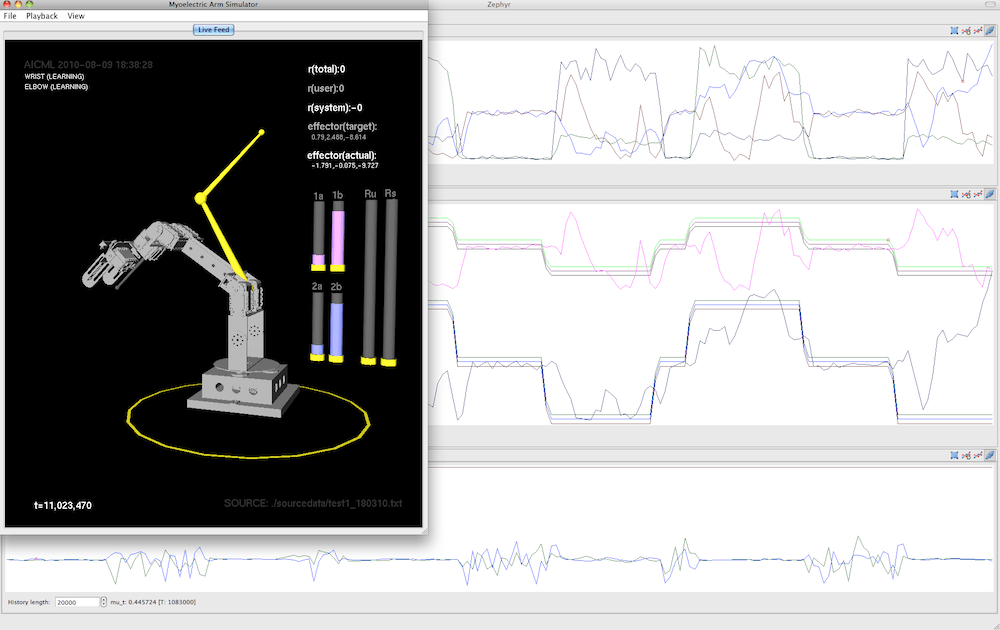
Task: Click the 1b pink signal bar
Action: coord(338,236)
